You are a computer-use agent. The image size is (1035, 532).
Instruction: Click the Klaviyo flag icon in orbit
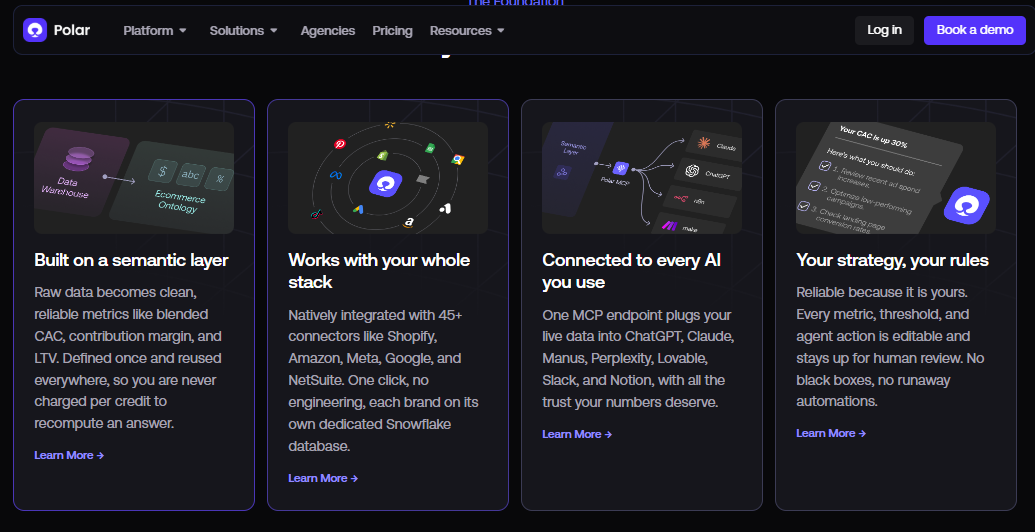(423, 179)
